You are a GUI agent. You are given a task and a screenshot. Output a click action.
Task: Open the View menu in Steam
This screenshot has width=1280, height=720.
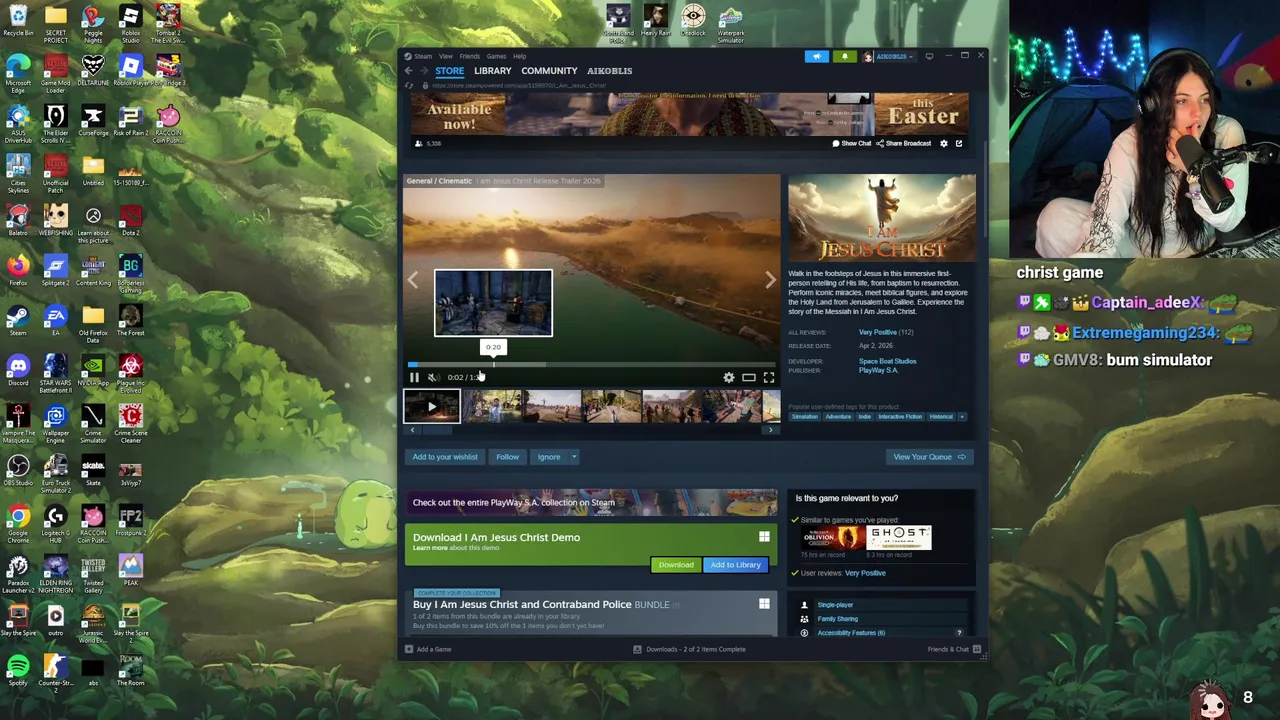(446, 56)
